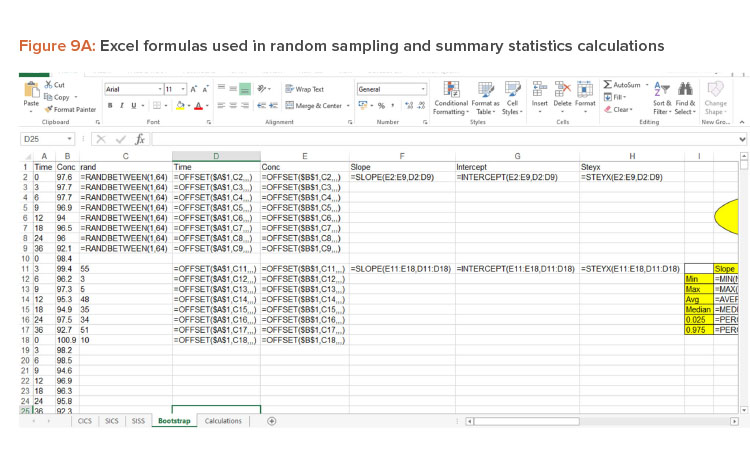750x450 pixels.
Task: Click the Cut scissors button
Action: (55, 85)
